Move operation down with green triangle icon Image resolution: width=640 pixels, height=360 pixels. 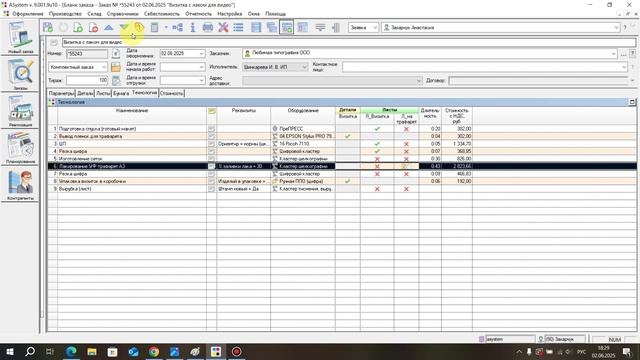124,27
